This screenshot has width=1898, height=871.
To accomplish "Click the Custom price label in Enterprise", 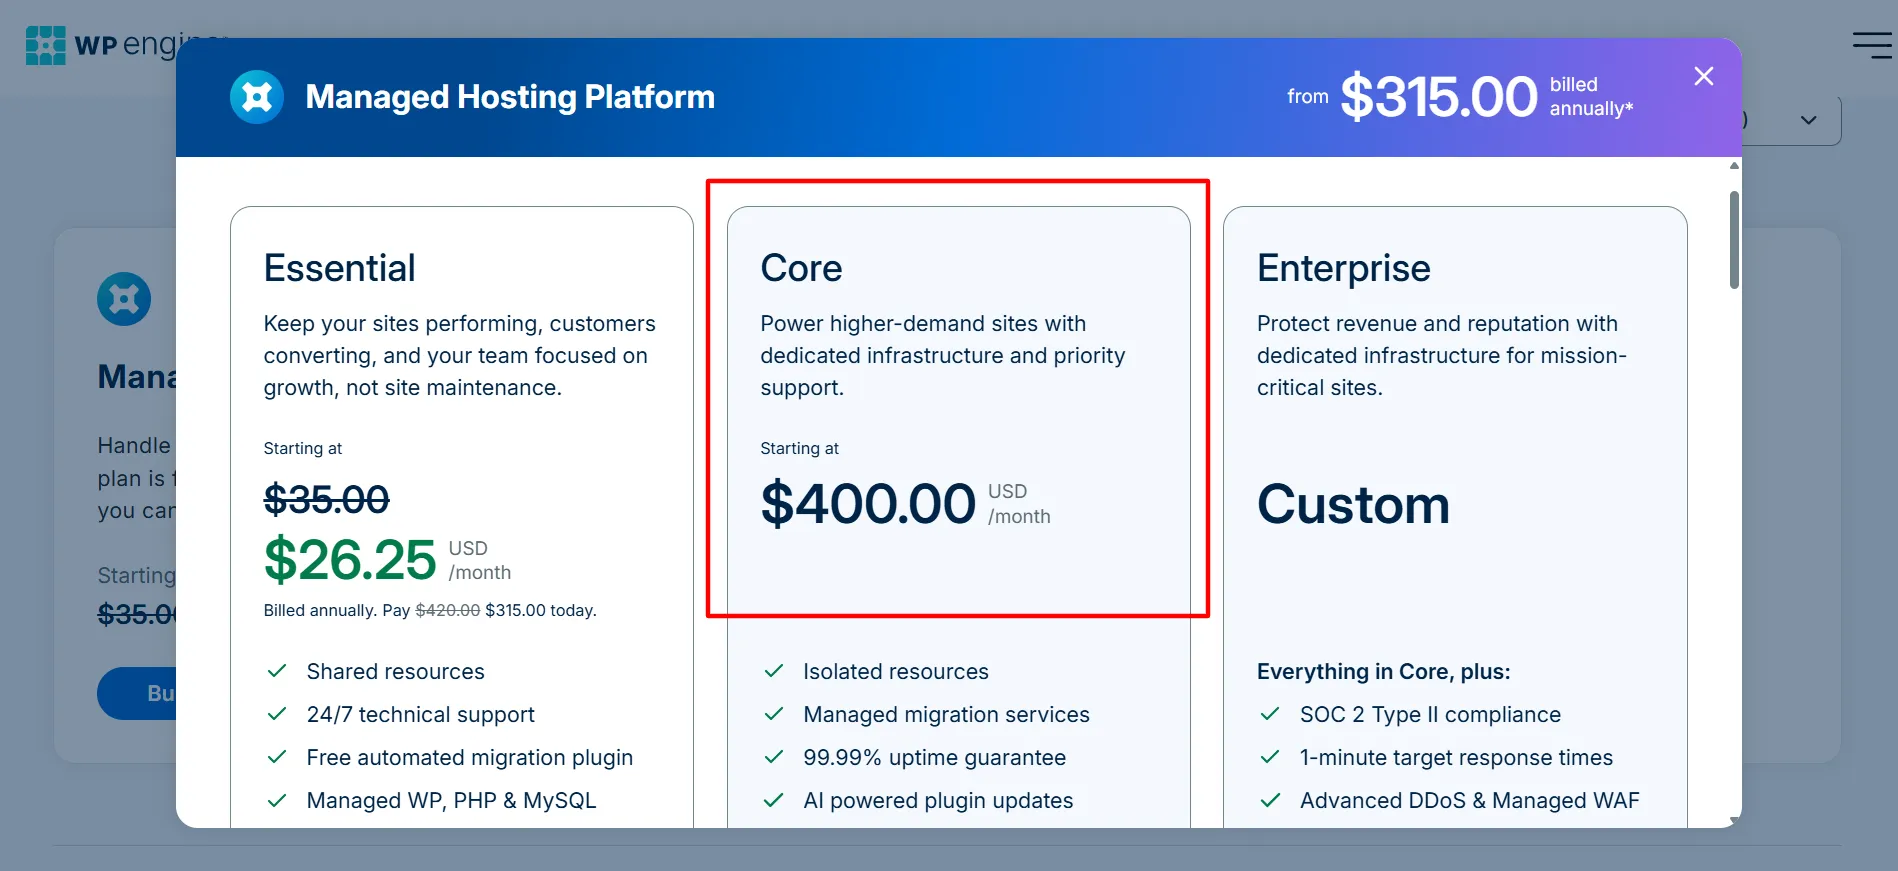I will click(x=1353, y=504).
